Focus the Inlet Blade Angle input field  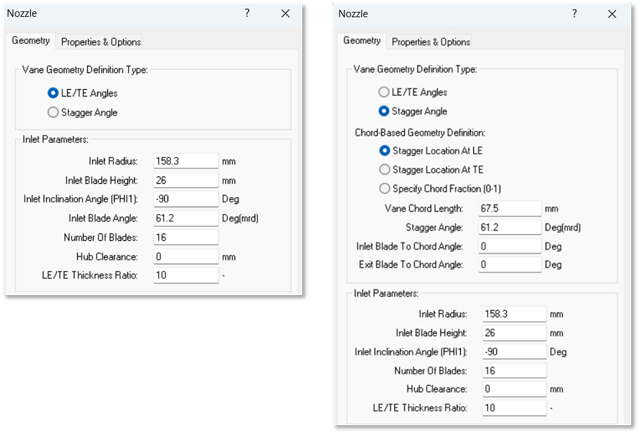click(x=185, y=217)
